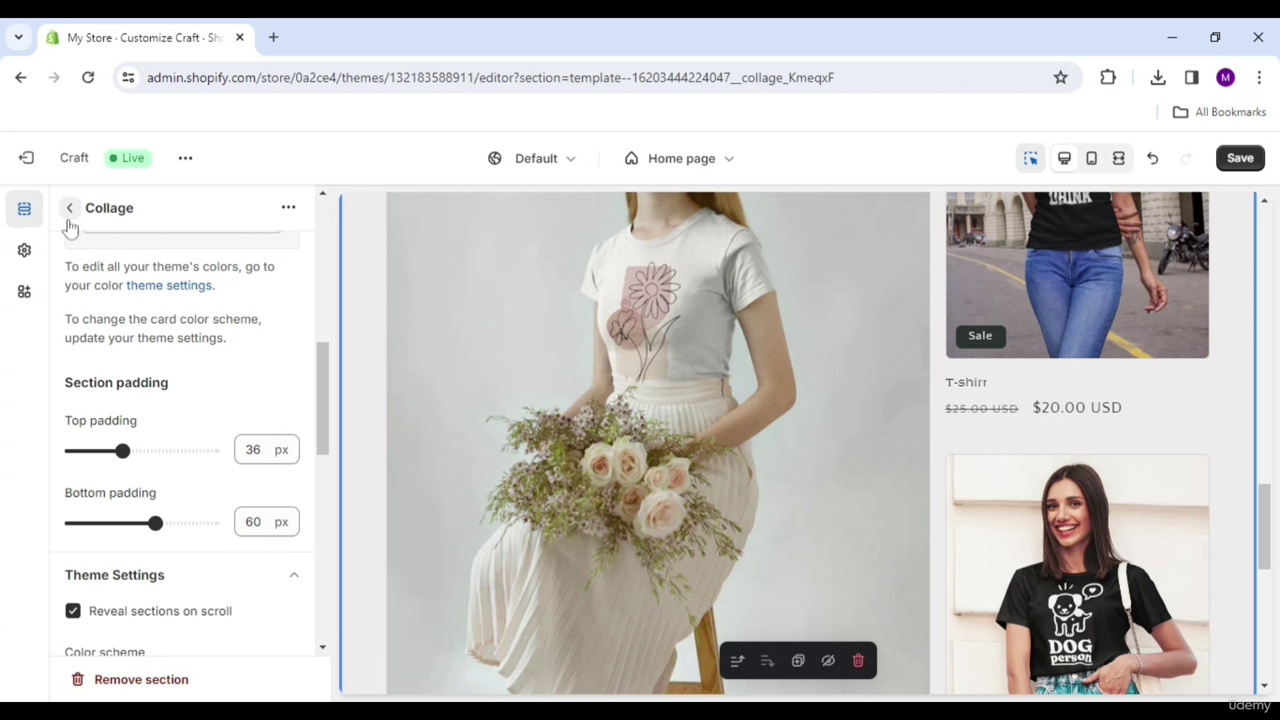This screenshot has width=1280, height=720.
Task: Collapse the Theme Settings group
Action: [294, 575]
